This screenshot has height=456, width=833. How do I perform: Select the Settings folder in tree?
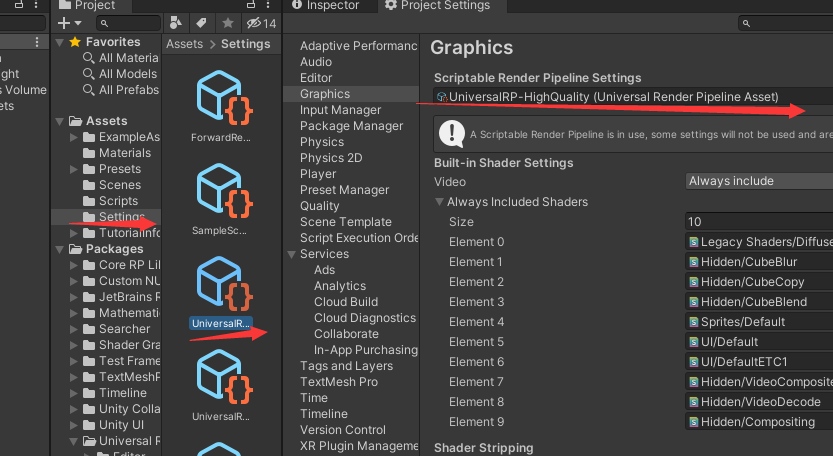114,217
